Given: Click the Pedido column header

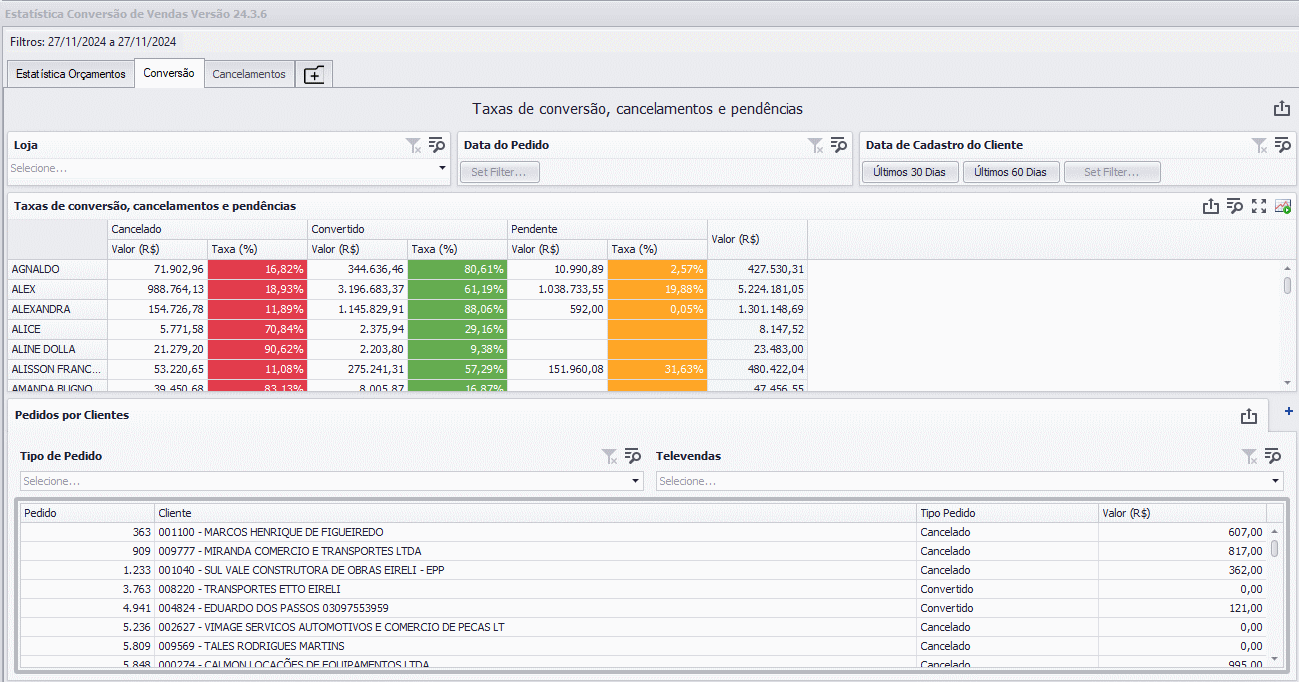Looking at the screenshot, I should pyautogui.click(x=87, y=513).
